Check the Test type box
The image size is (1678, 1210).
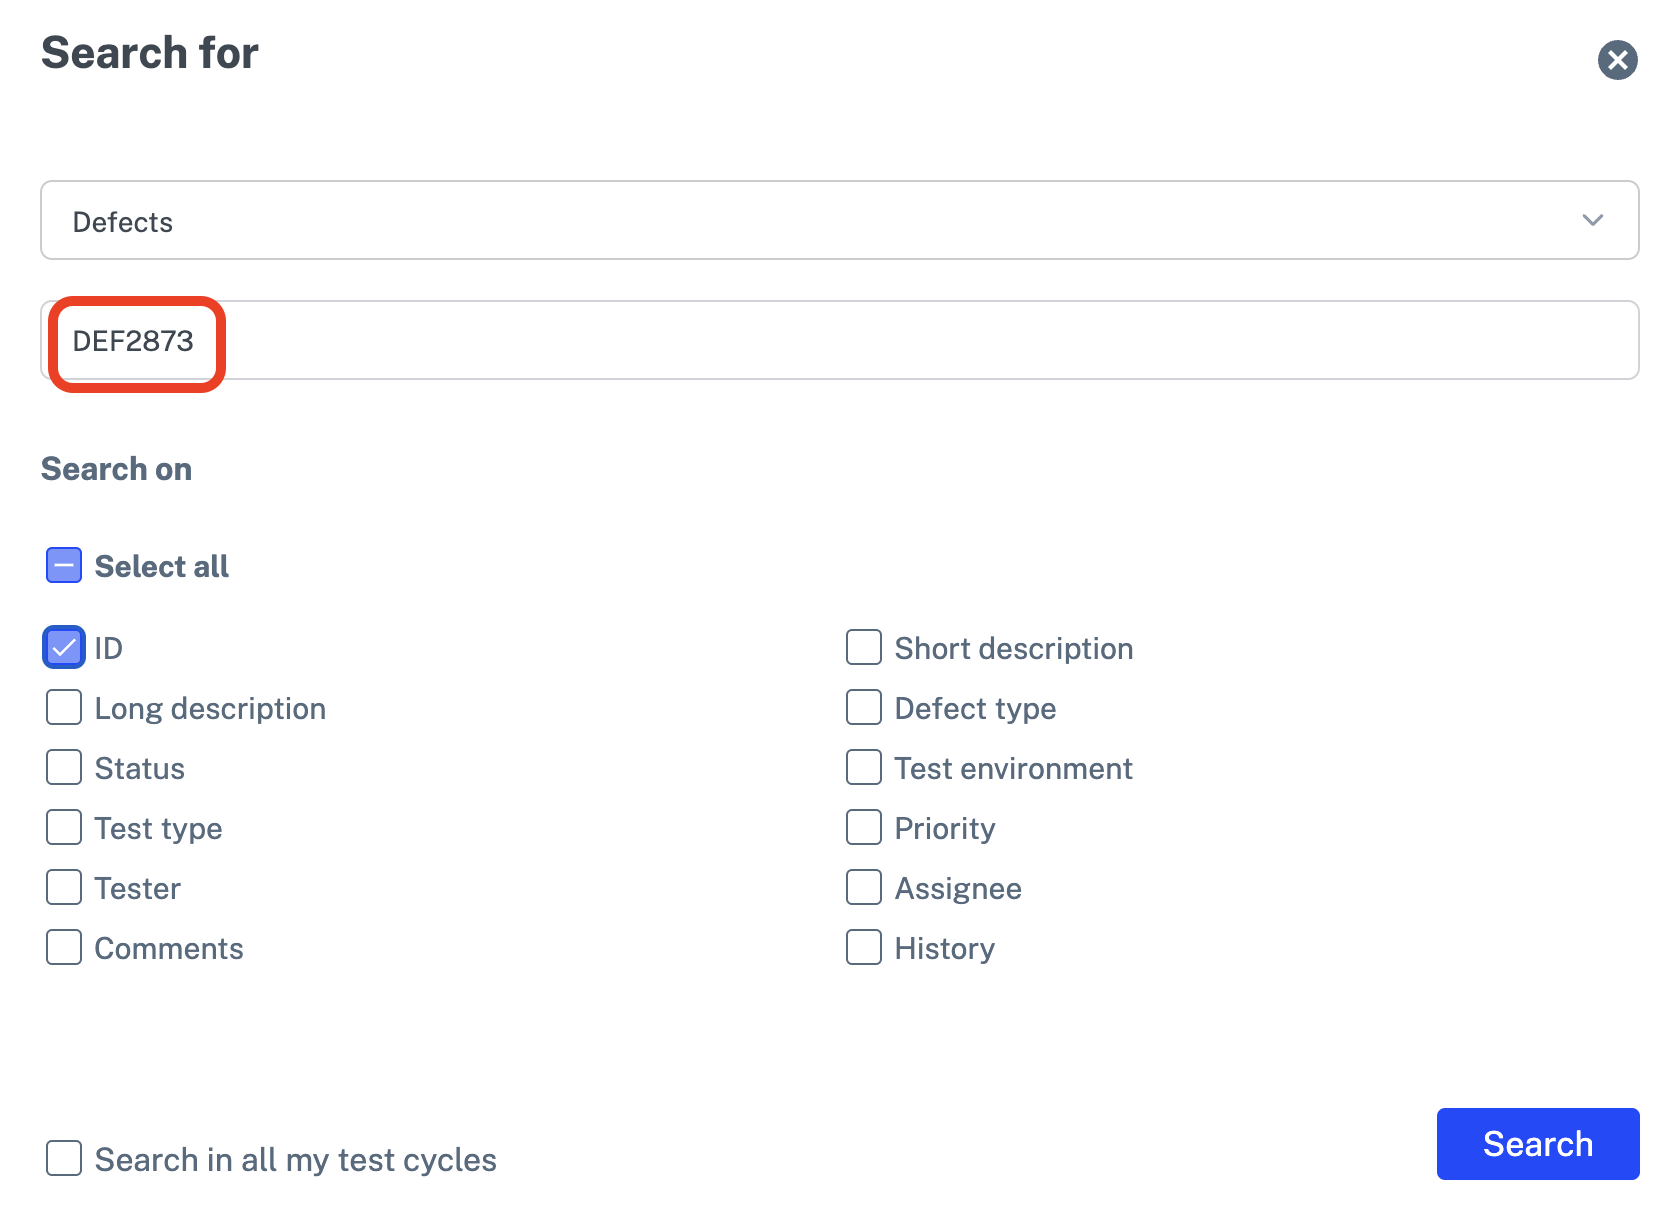point(64,828)
